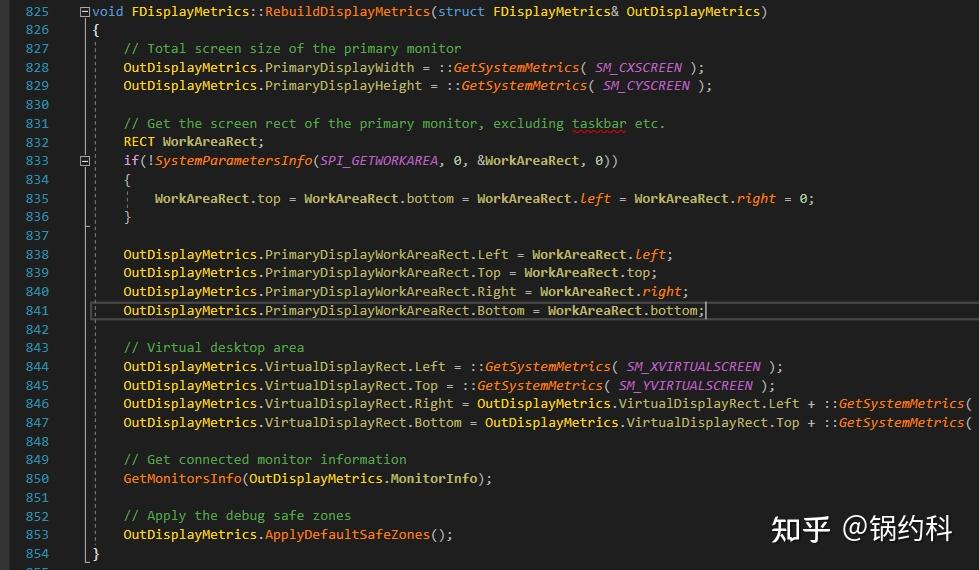
Task: Click PrimaryDisplayWorkAreaRect.Right on line 840
Action: (390, 292)
